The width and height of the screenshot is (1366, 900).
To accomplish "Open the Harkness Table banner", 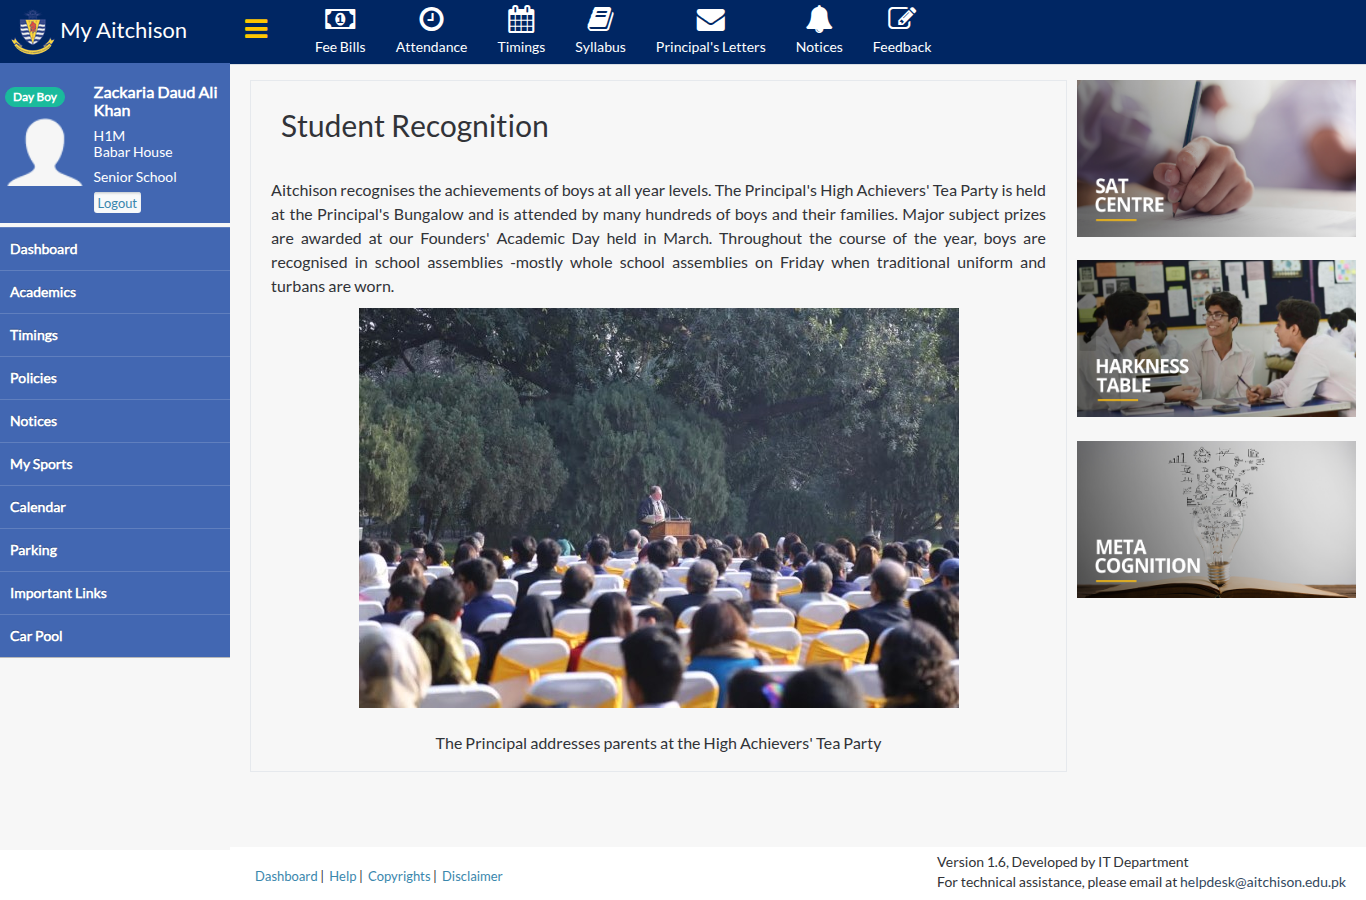I will click(x=1216, y=338).
